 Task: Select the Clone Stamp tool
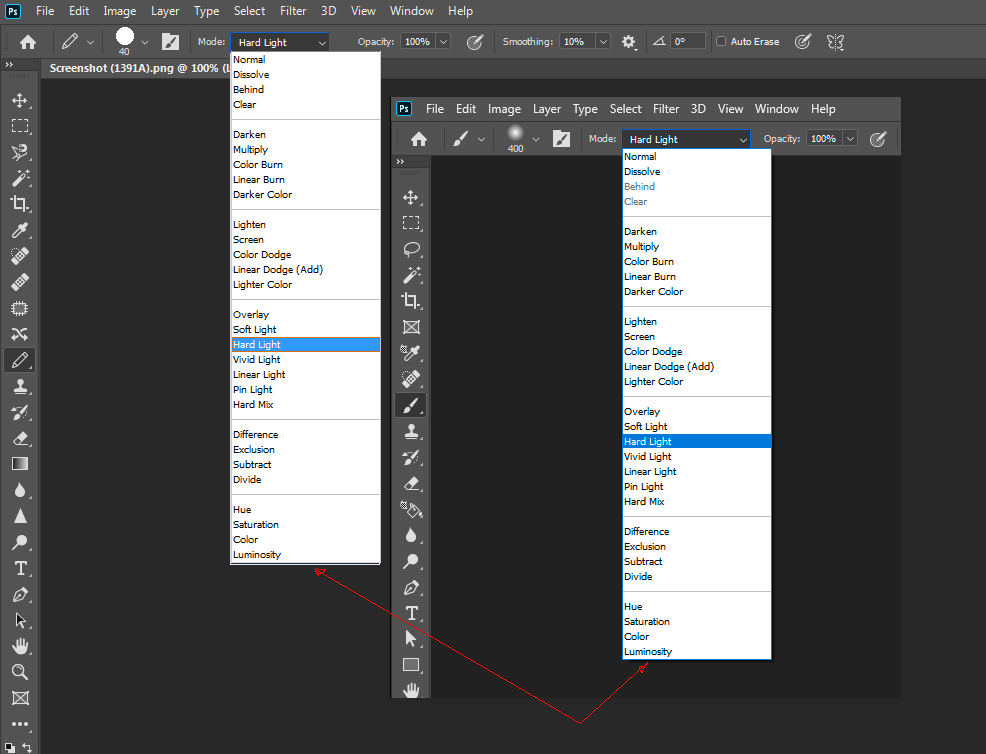click(20, 386)
